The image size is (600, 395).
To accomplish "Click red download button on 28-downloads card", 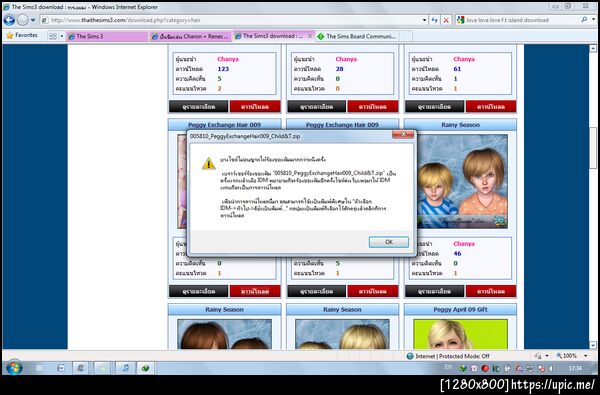I will tap(373, 106).
